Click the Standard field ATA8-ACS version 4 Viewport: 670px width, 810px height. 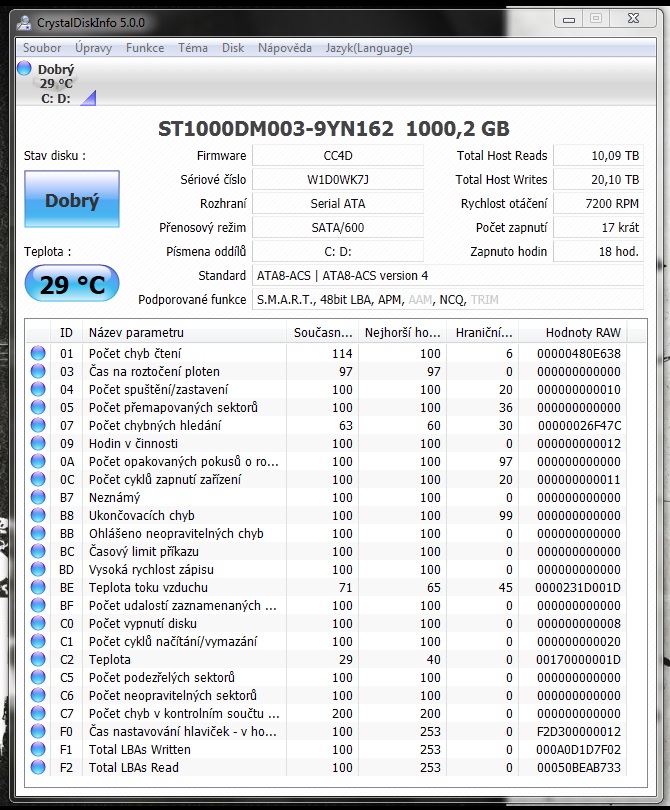pyautogui.click(x=448, y=275)
